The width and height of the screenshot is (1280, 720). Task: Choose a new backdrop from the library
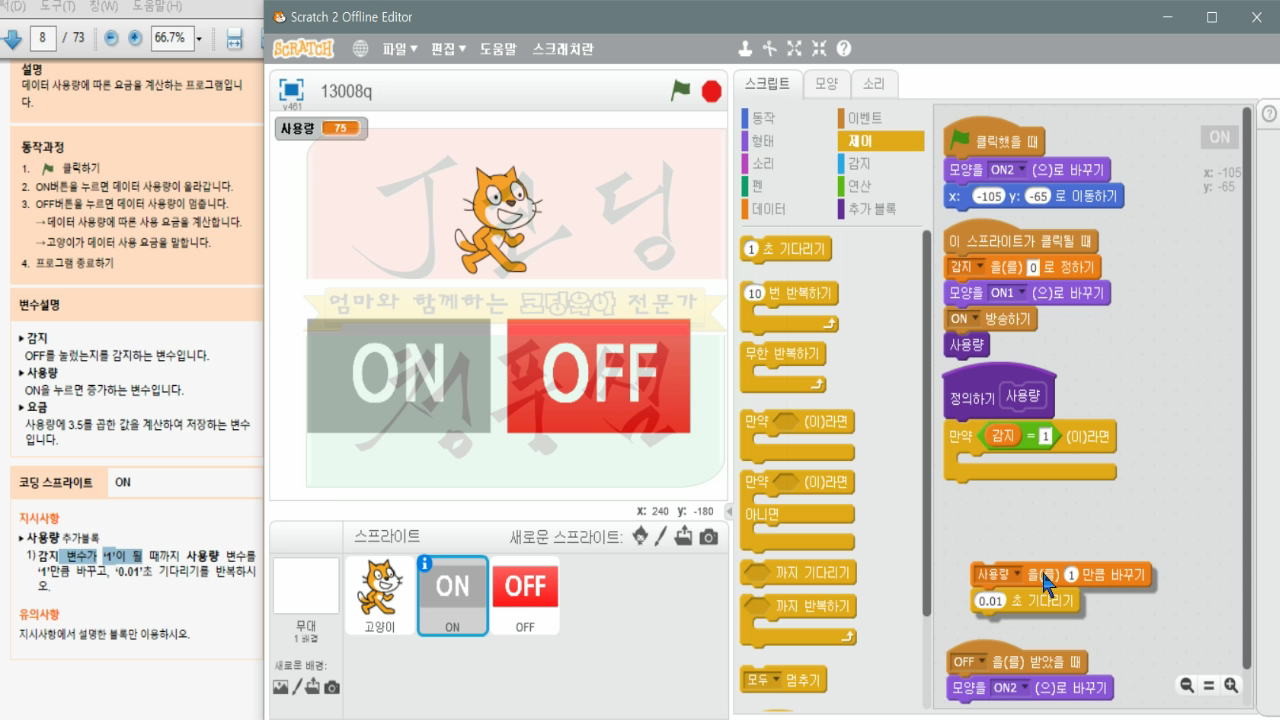click(280, 687)
